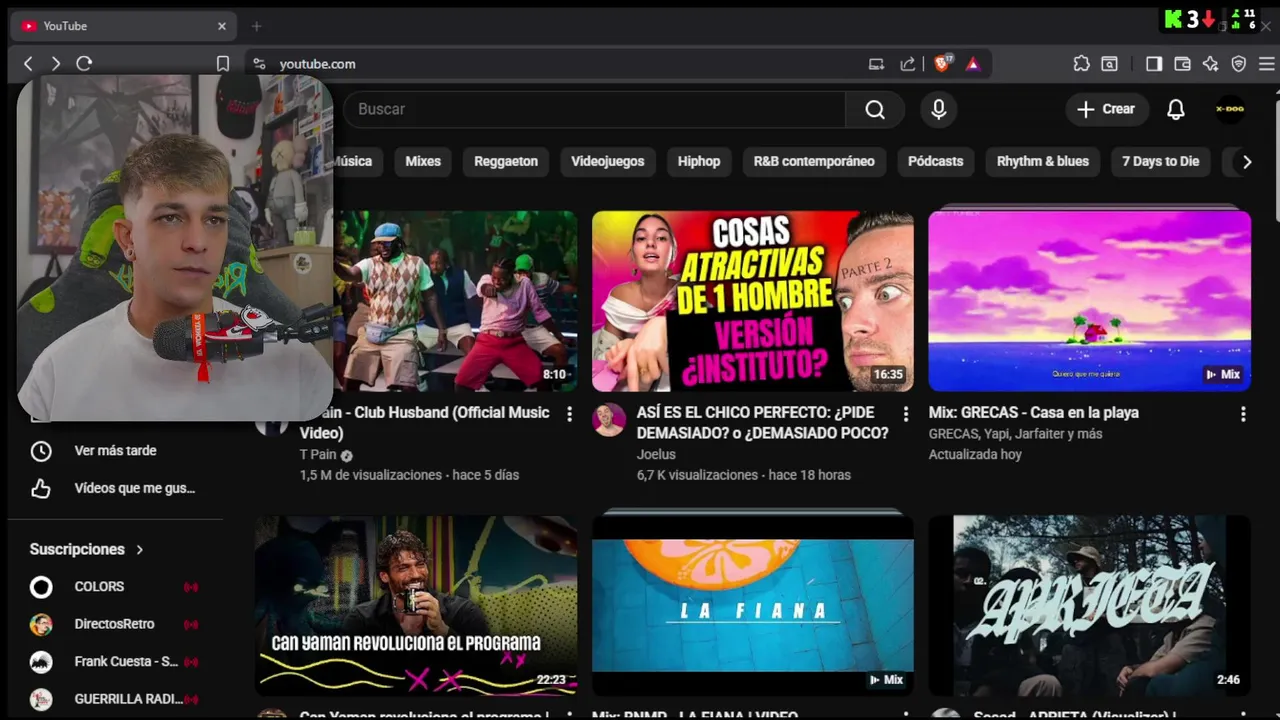Click the COLORS channel avatar icon

click(41, 587)
